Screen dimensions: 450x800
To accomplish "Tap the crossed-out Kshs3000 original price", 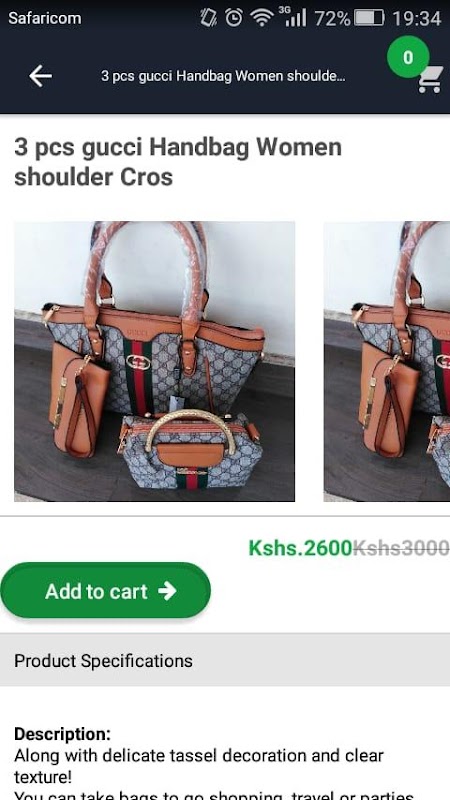I will click(401, 548).
